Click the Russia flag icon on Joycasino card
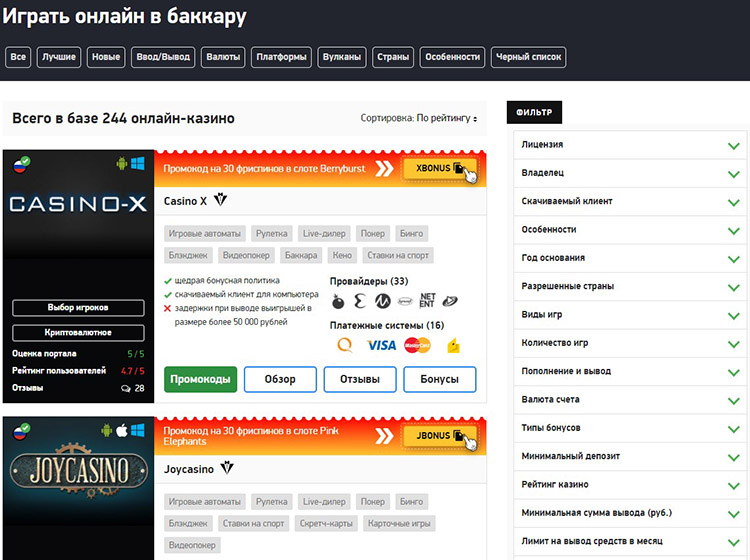The width and height of the screenshot is (750, 560). point(21,431)
